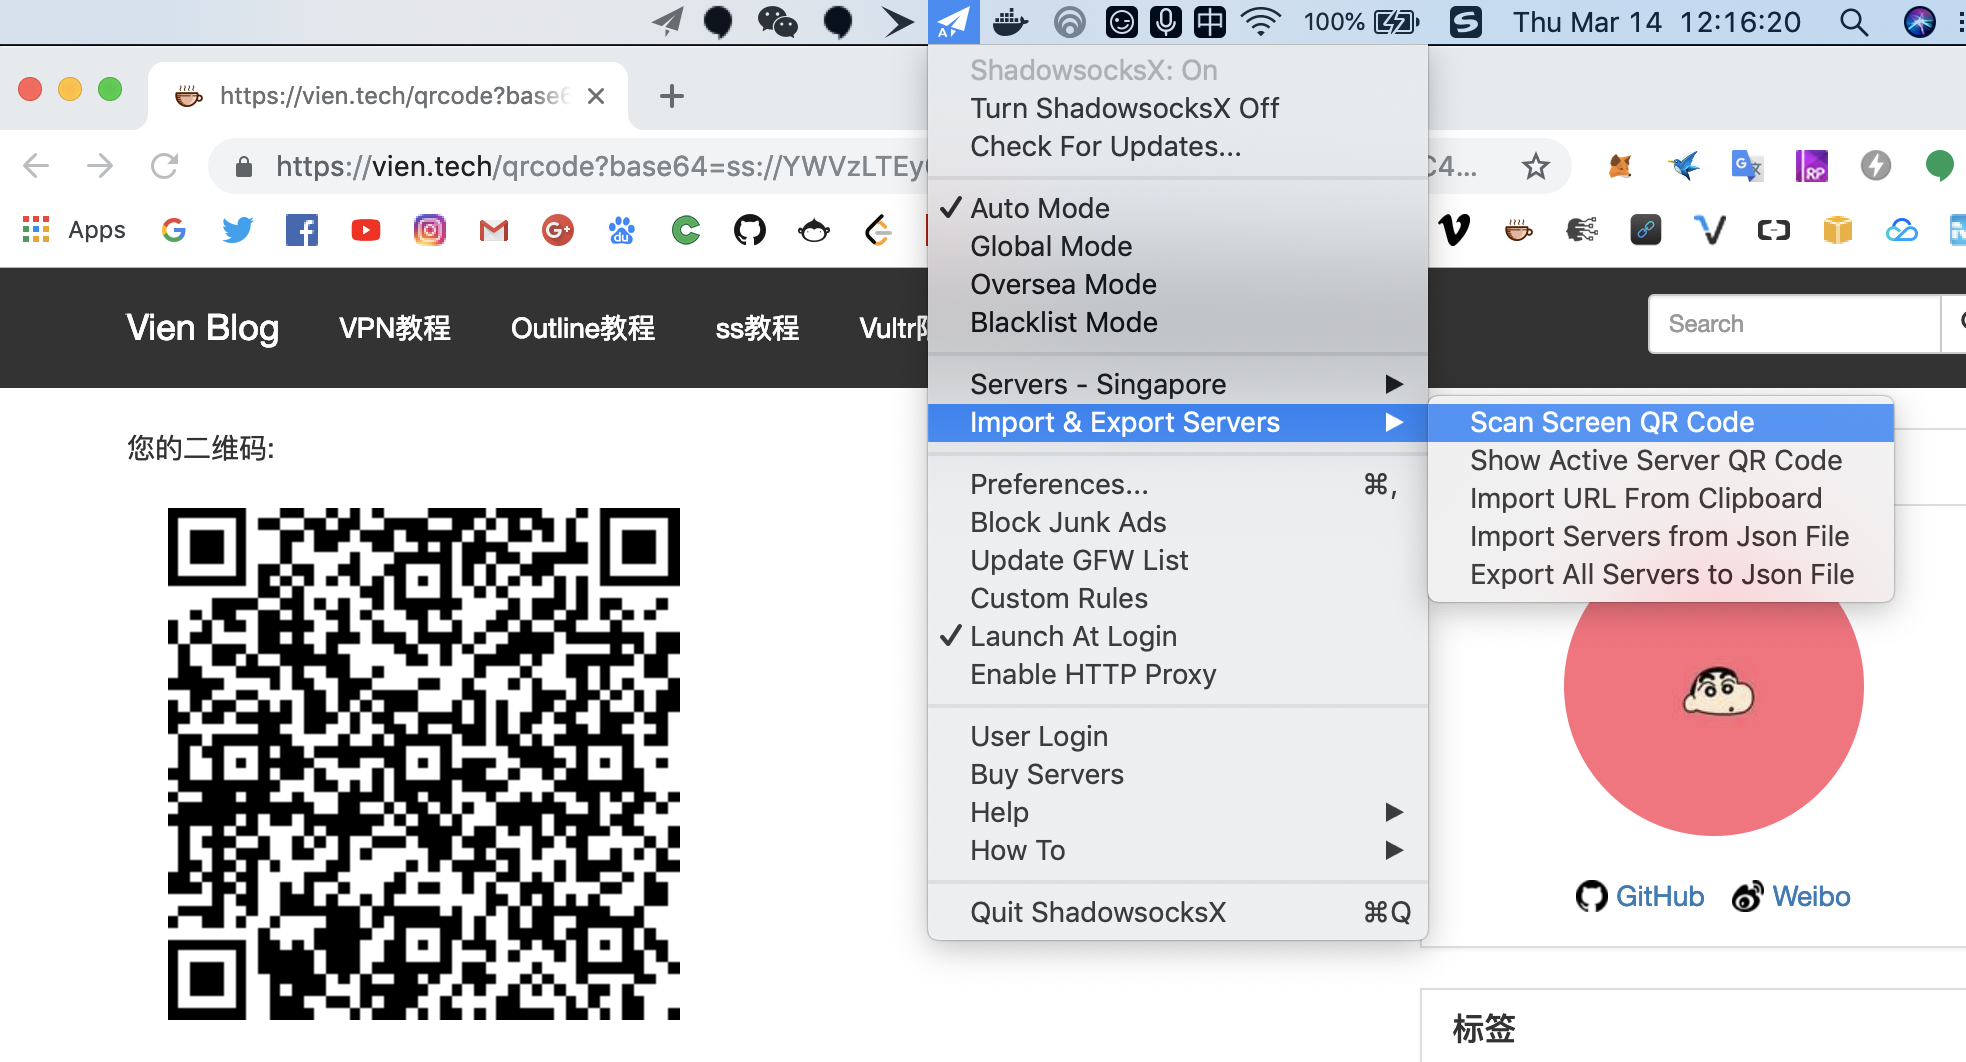Select Import URL From Clipboard
This screenshot has height=1062, width=1966.
click(1661, 498)
